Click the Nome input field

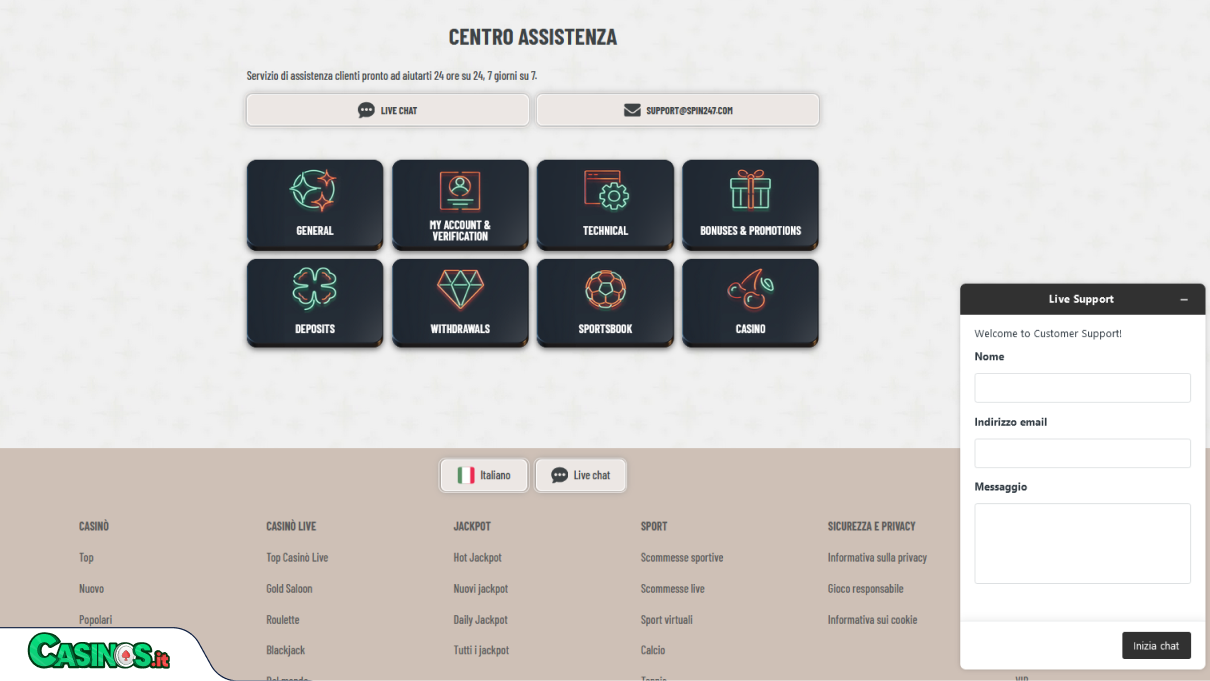[1082, 388]
